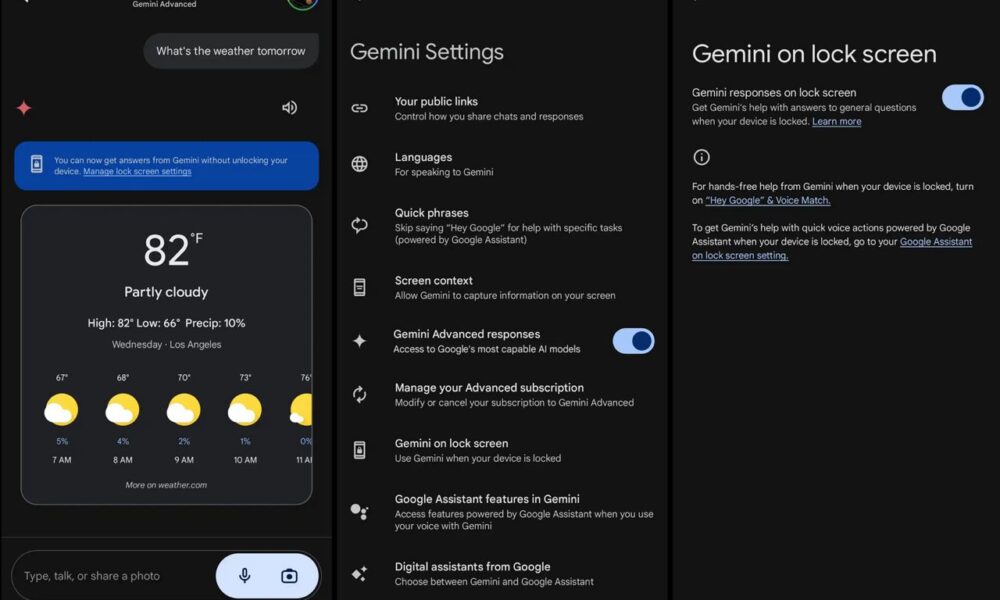Click the sparkle icon beside Gemini Advanced responses

tap(360, 341)
